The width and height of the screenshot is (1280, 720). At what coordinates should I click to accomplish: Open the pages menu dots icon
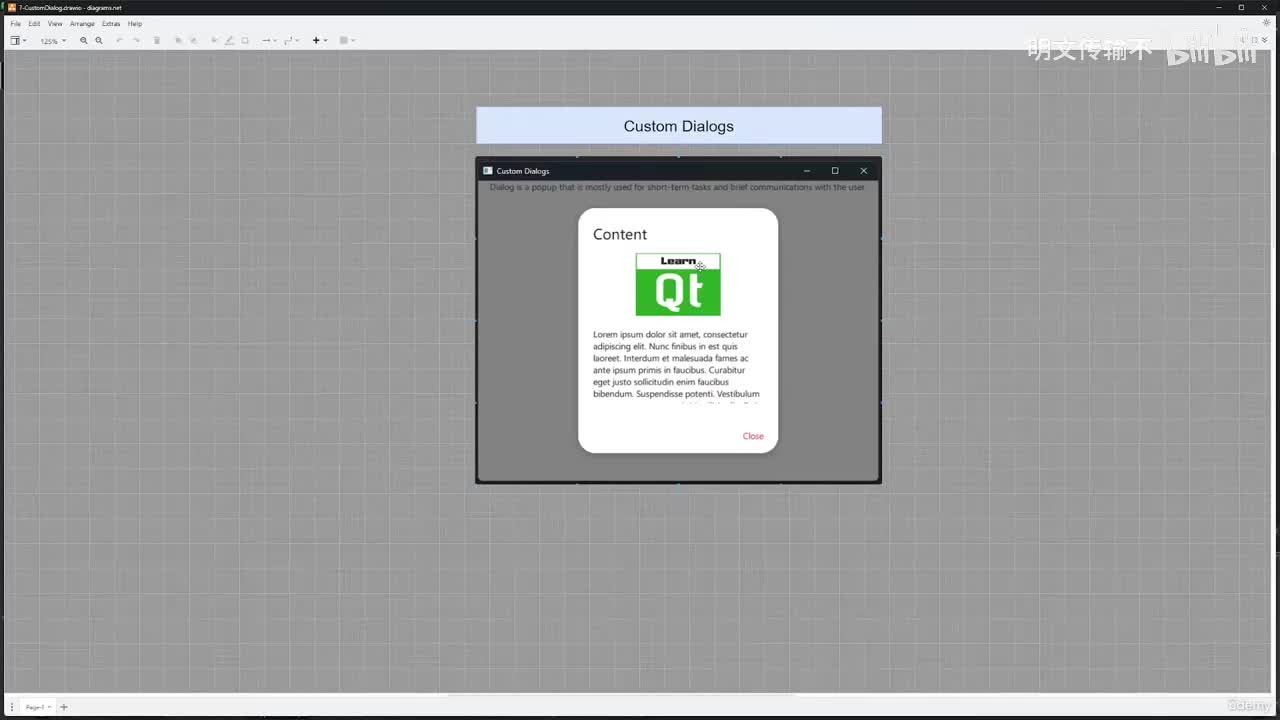[x=11, y=707]
